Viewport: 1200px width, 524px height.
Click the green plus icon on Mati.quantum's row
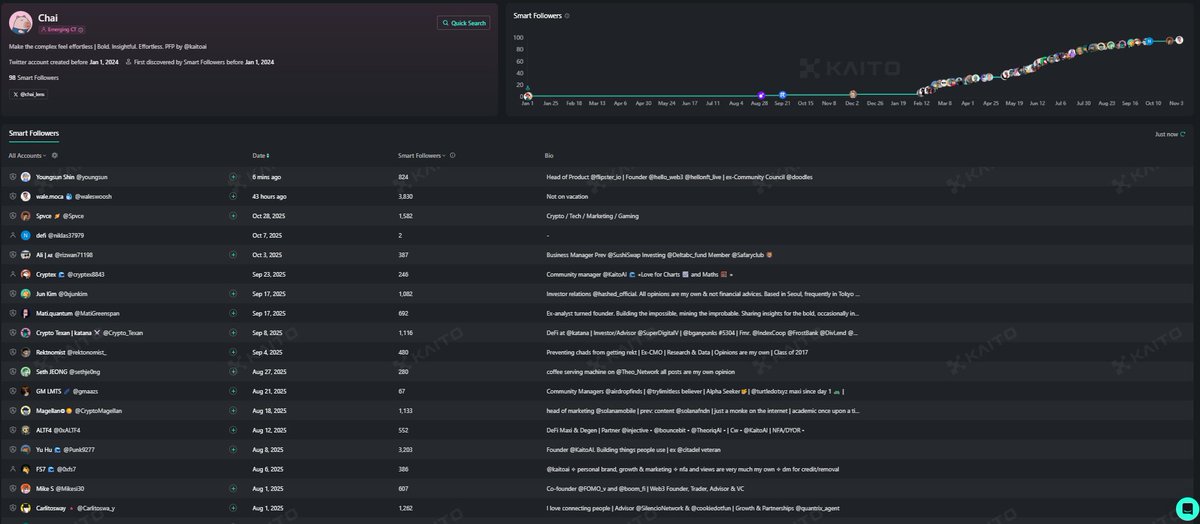coord(233,313)
